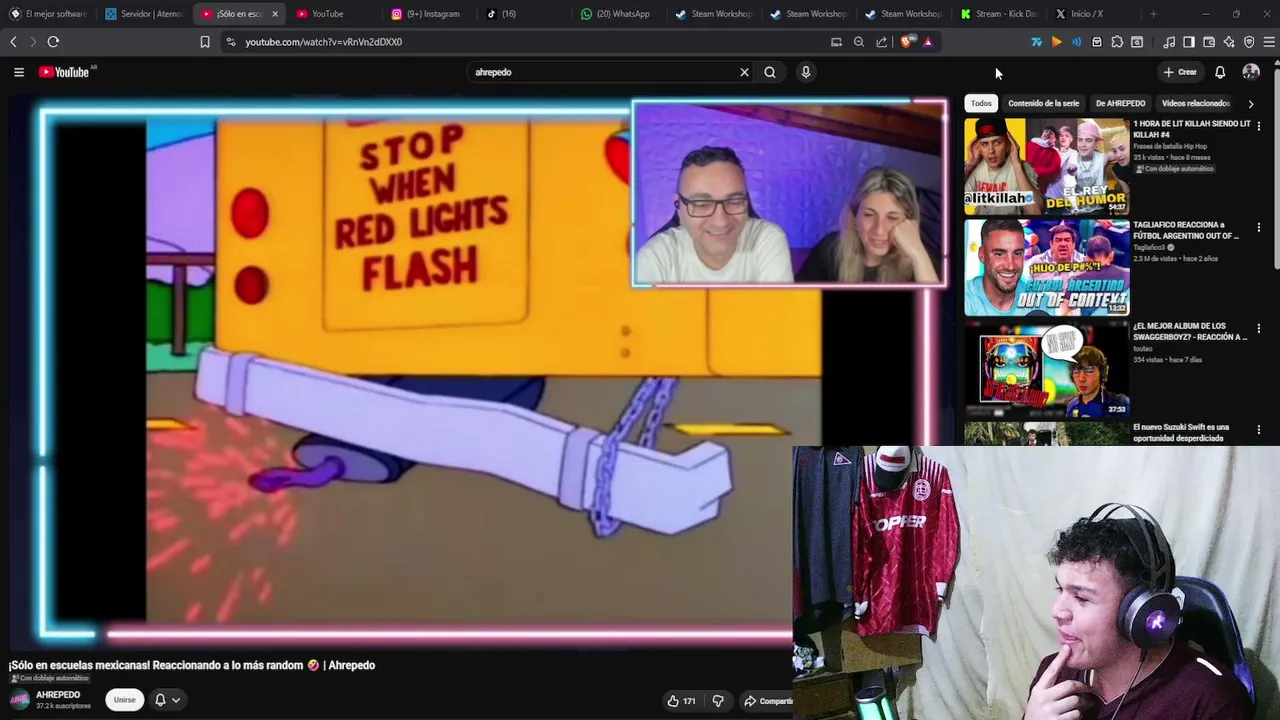This screenshot has width=1280, height=720.
Task: Switch to Servidor | Aternos tab
Action: tap(144, 14)
